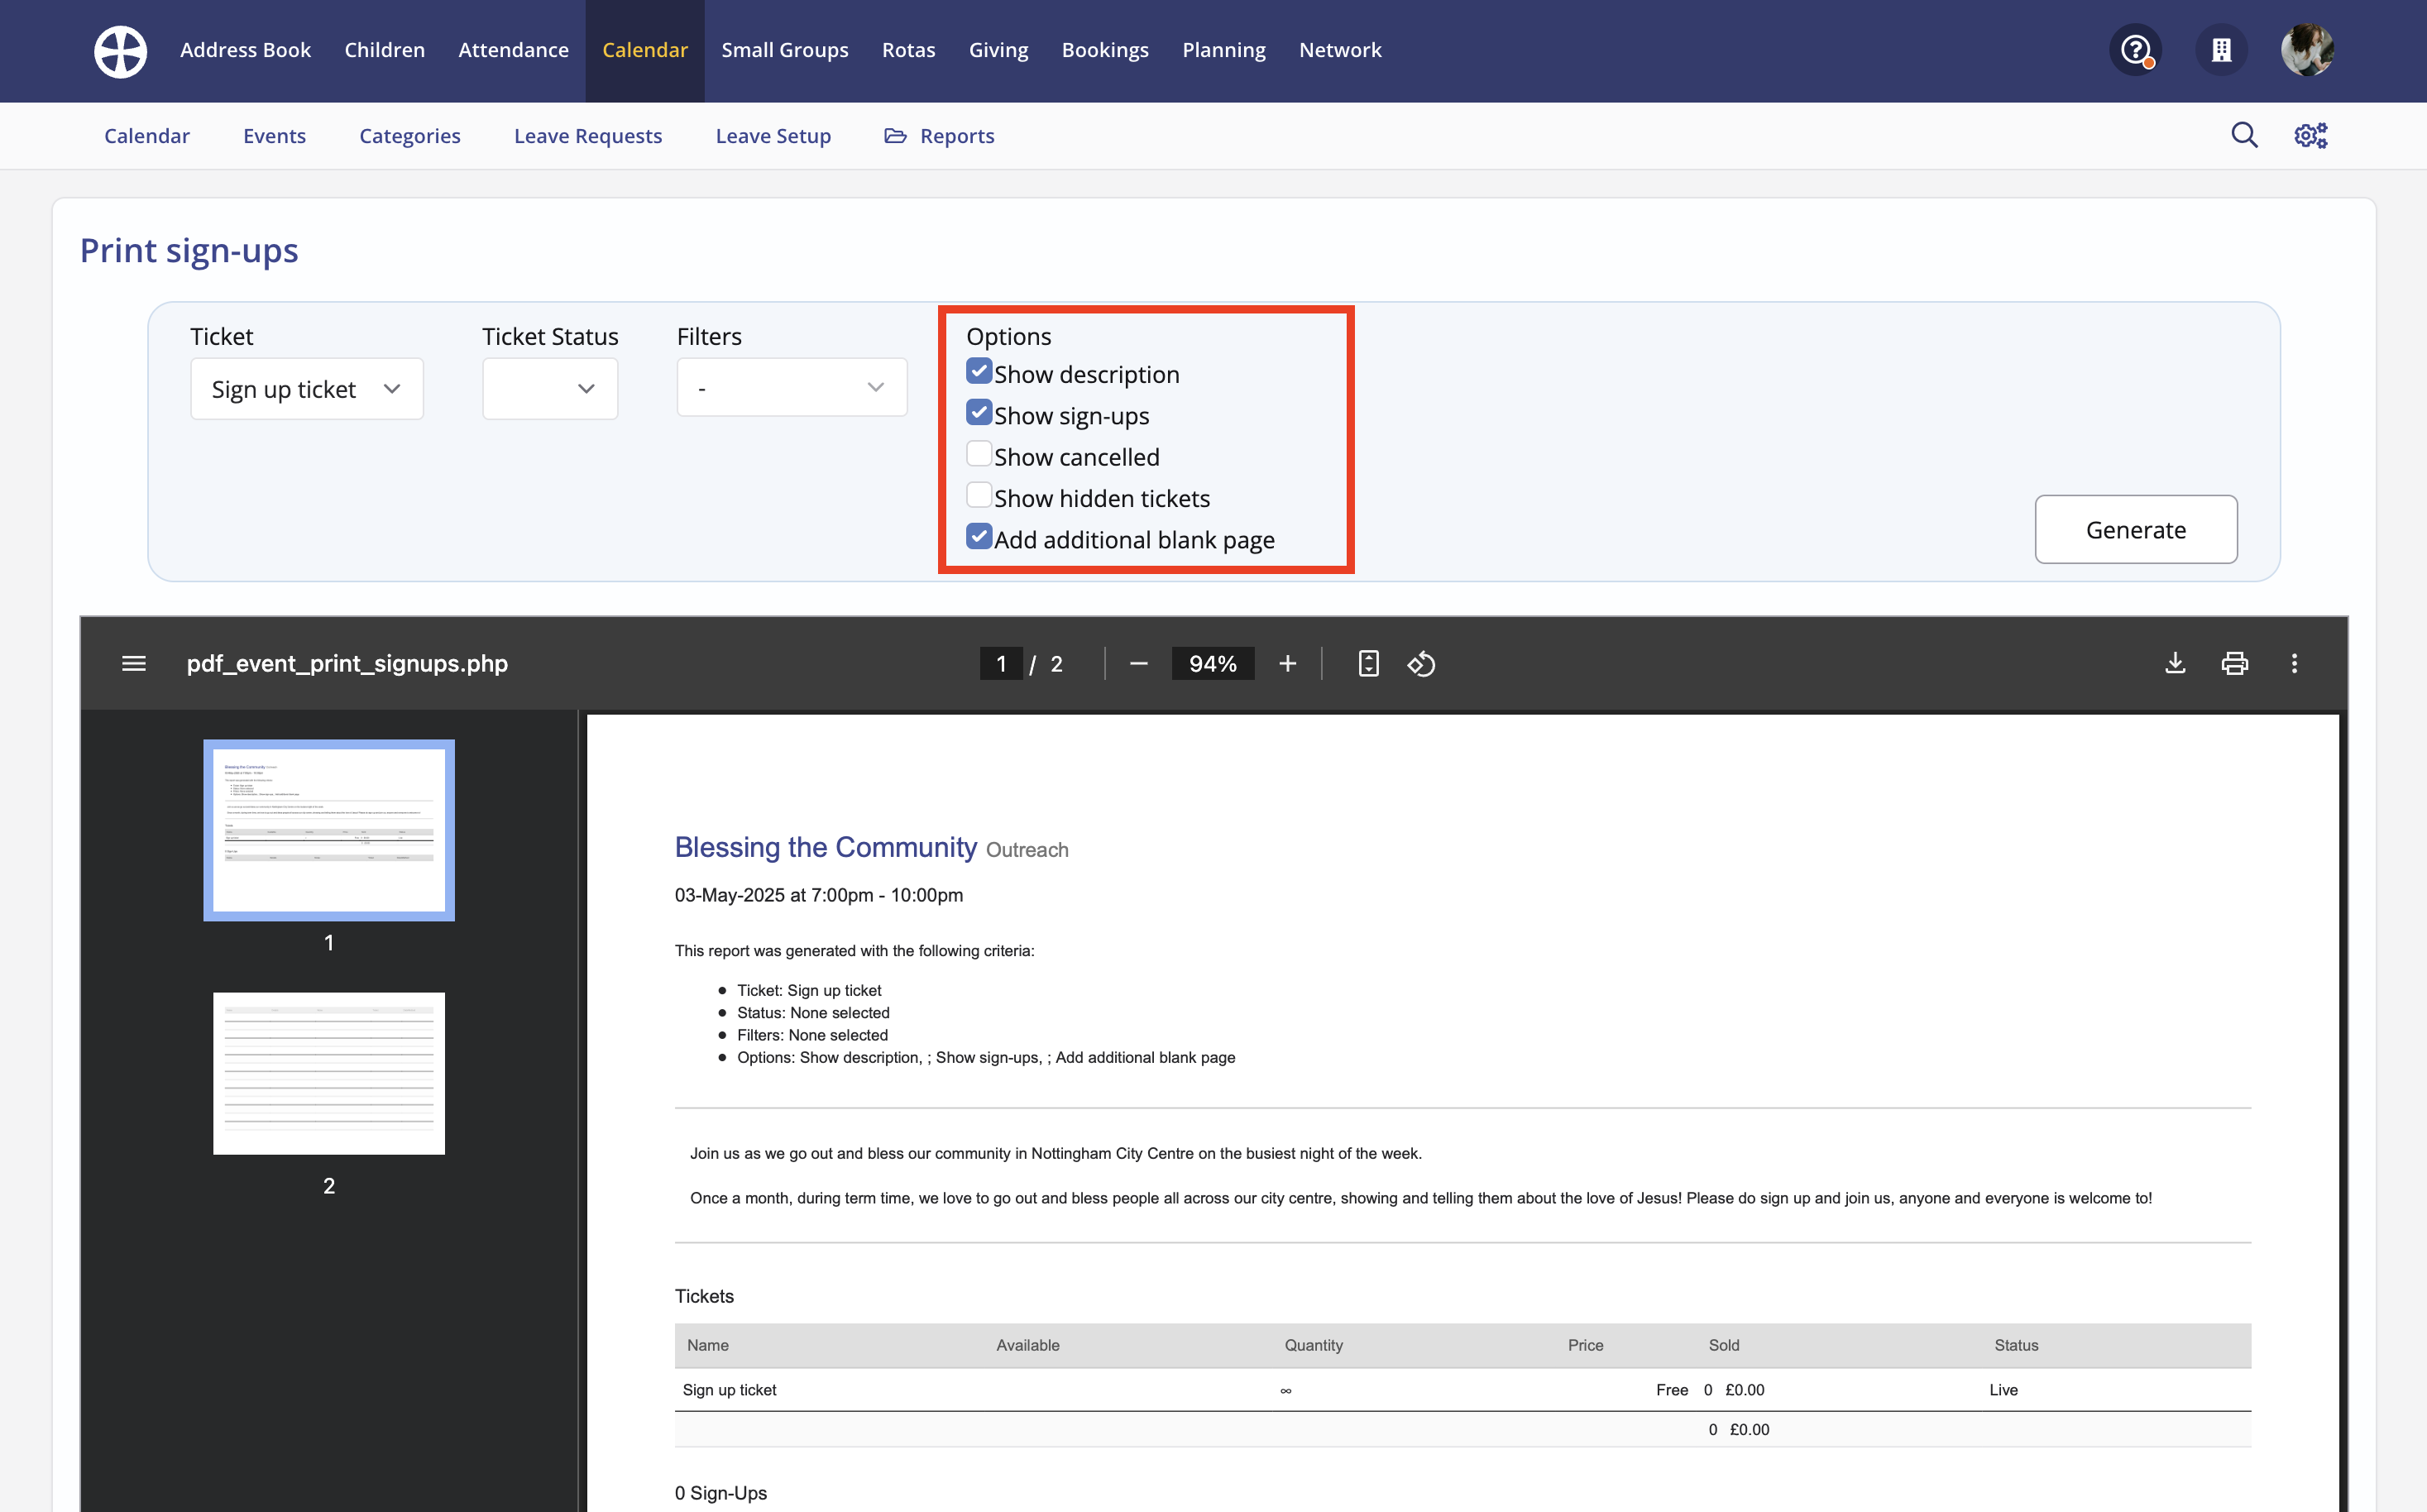Open the help question mark icon
The image size is (2427, 1512).
(x=2135, y=50)
